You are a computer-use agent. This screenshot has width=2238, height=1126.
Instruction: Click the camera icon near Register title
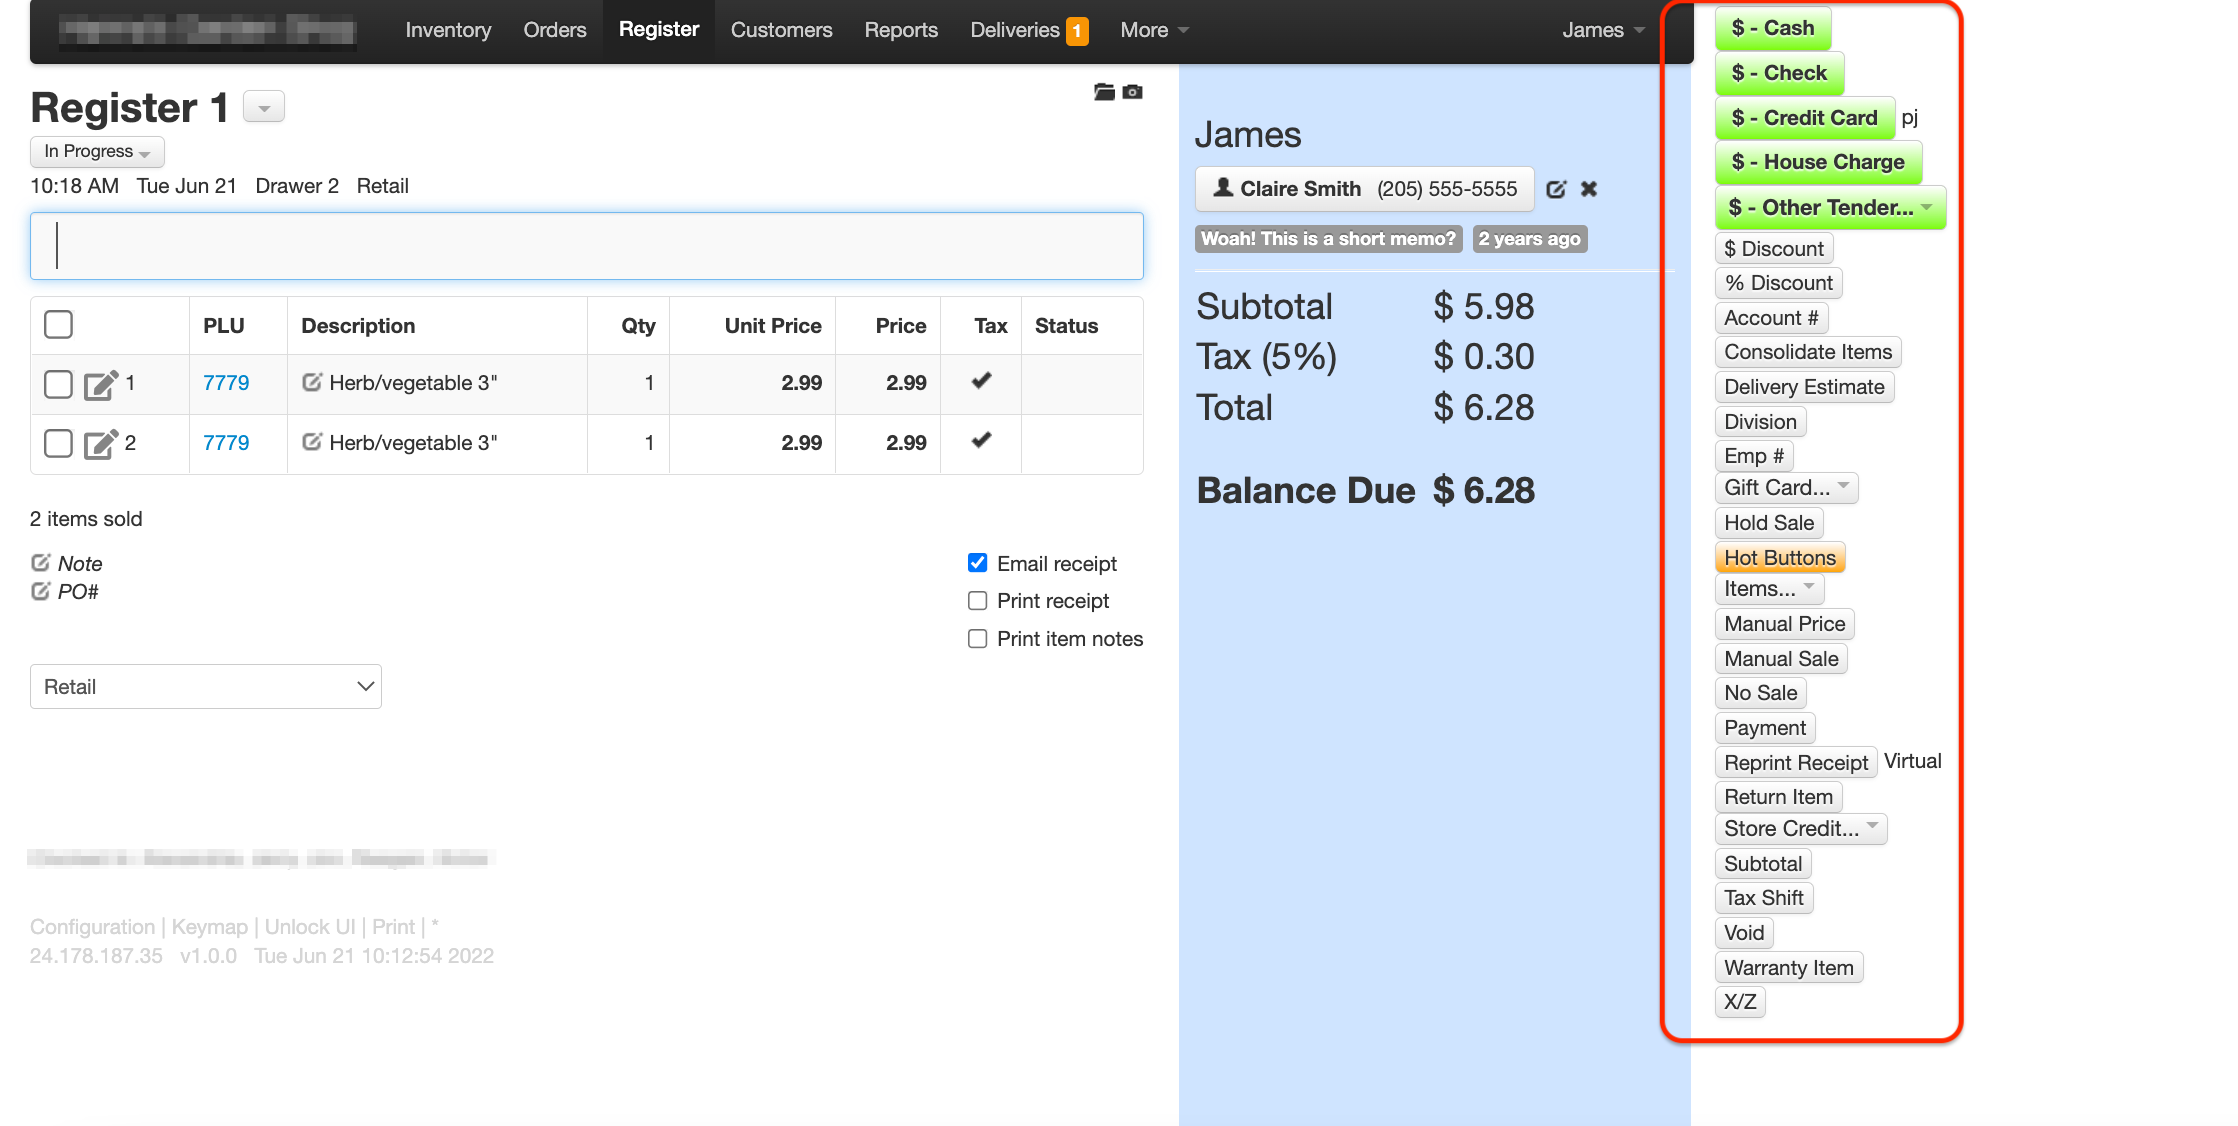1132,92
